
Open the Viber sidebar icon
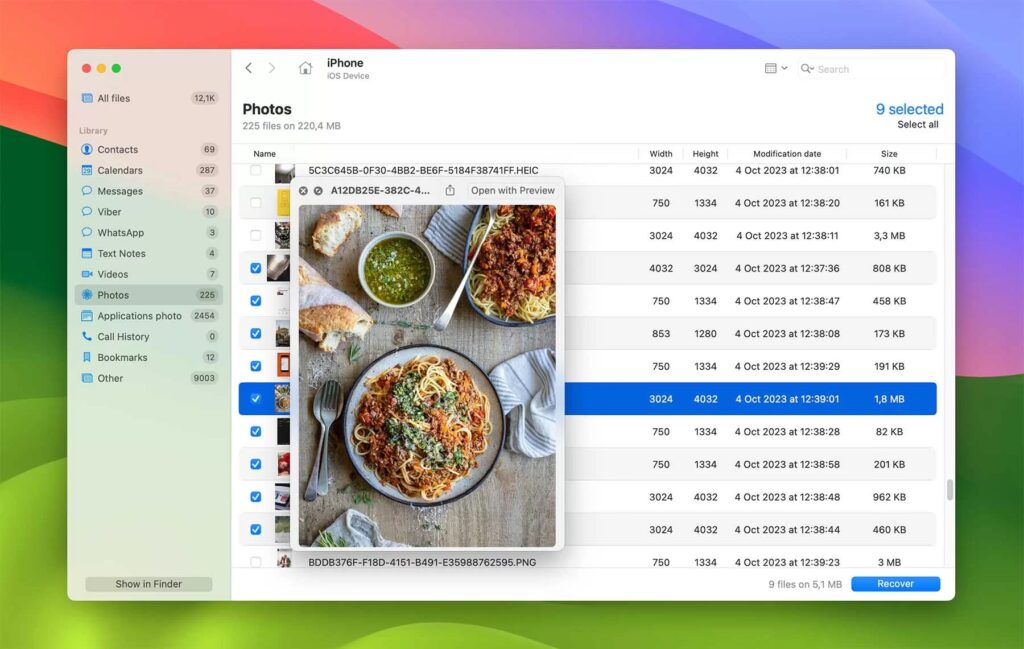[87, 212]
